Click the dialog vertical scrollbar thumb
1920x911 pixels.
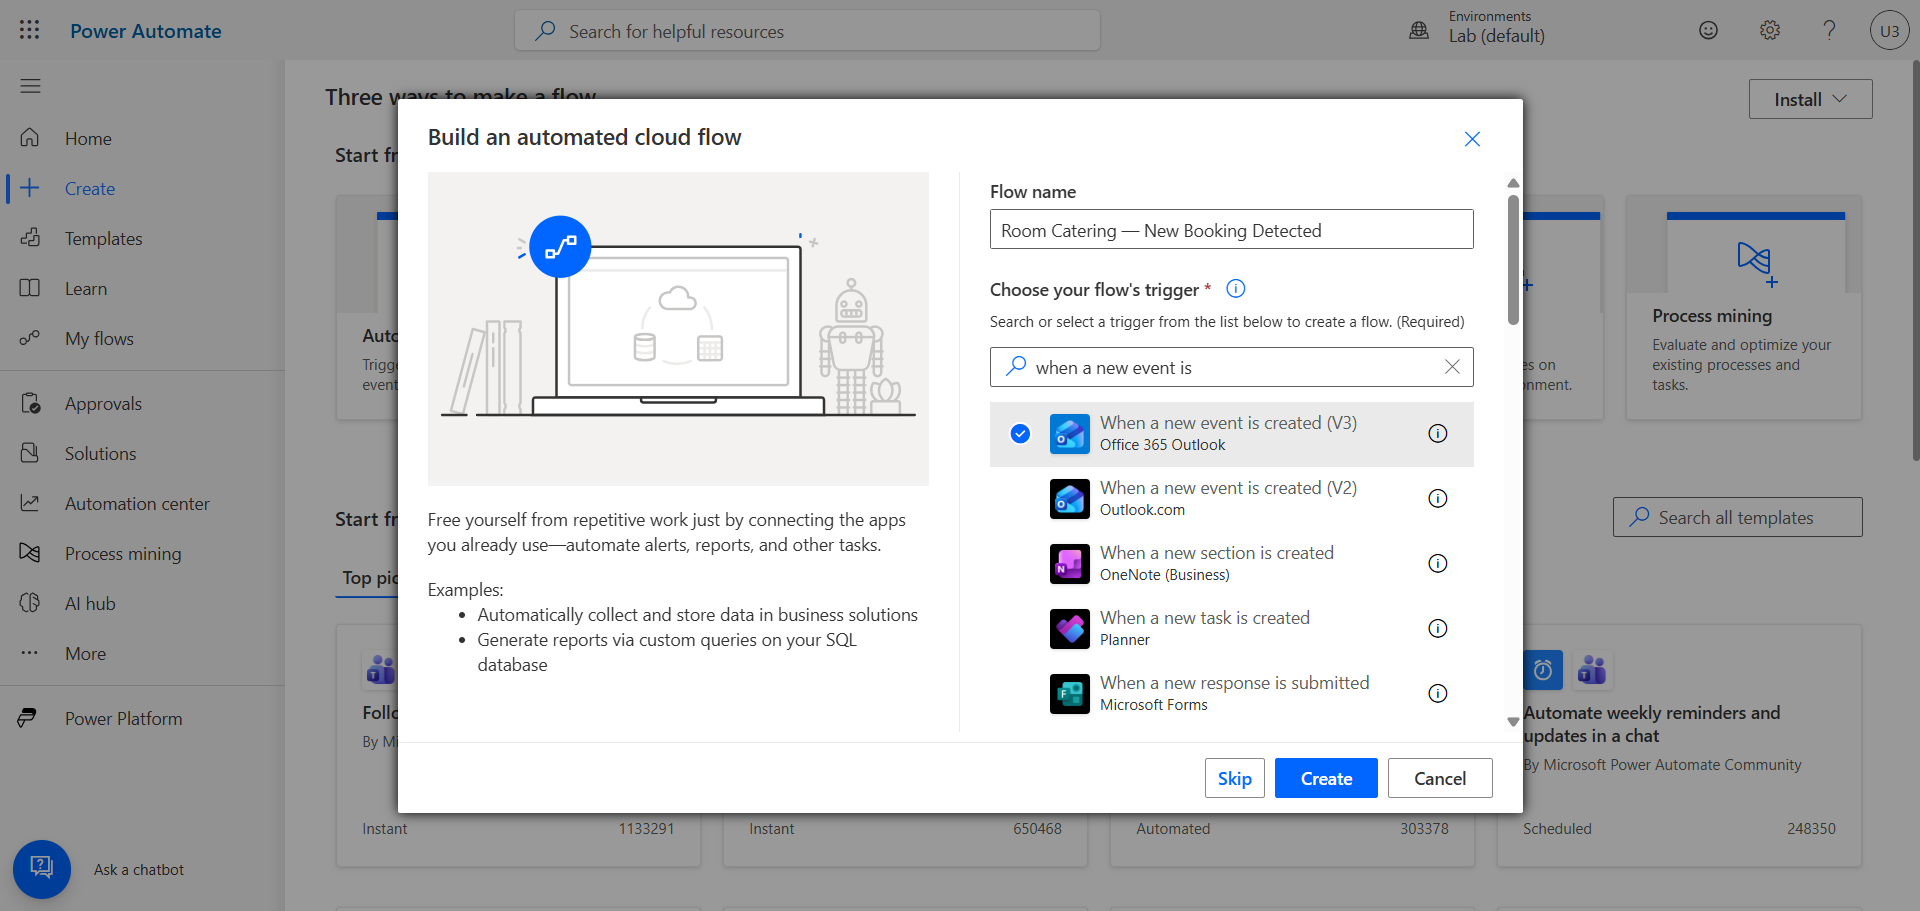(1513, 259)
